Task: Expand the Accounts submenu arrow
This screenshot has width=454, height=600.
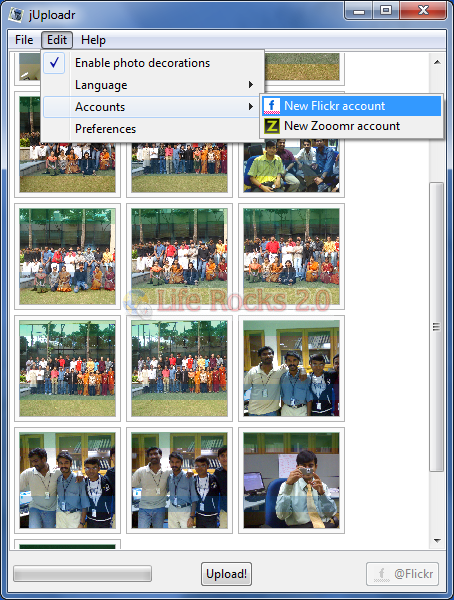Action: pos(251,106)
